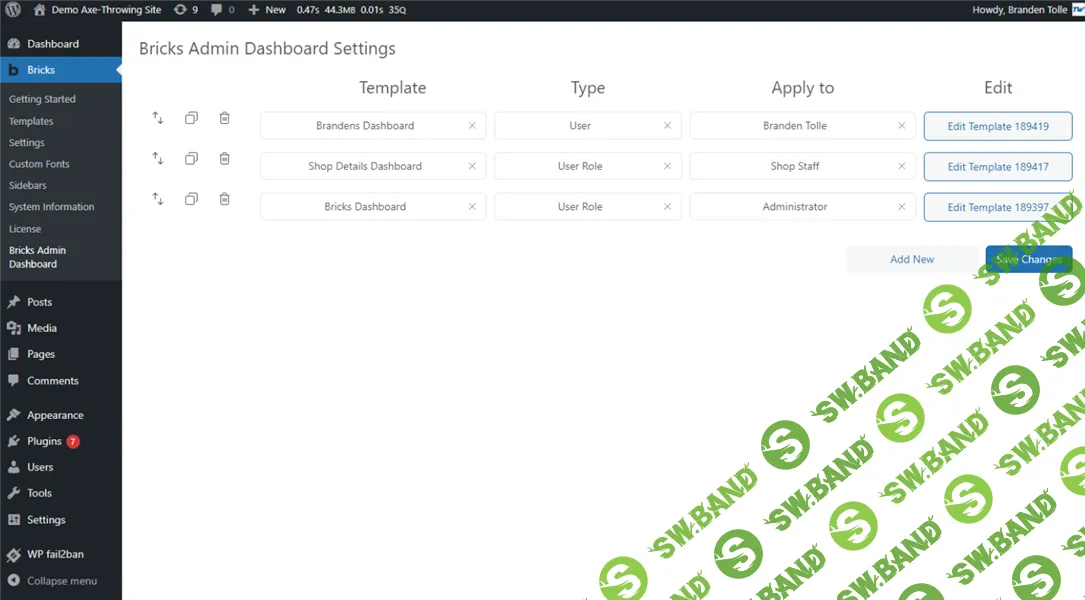The height and width of the screenshot is (600, 1085).
Task: Click reorder arrows for Shop Details Dashboard row
Action: 158,158
